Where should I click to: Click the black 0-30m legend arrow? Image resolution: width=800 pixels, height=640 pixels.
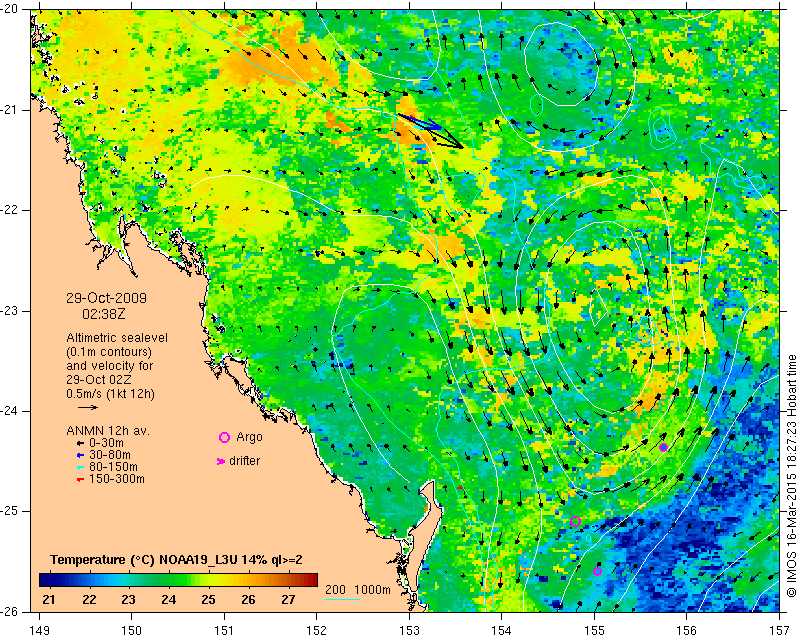pos(80,443)
